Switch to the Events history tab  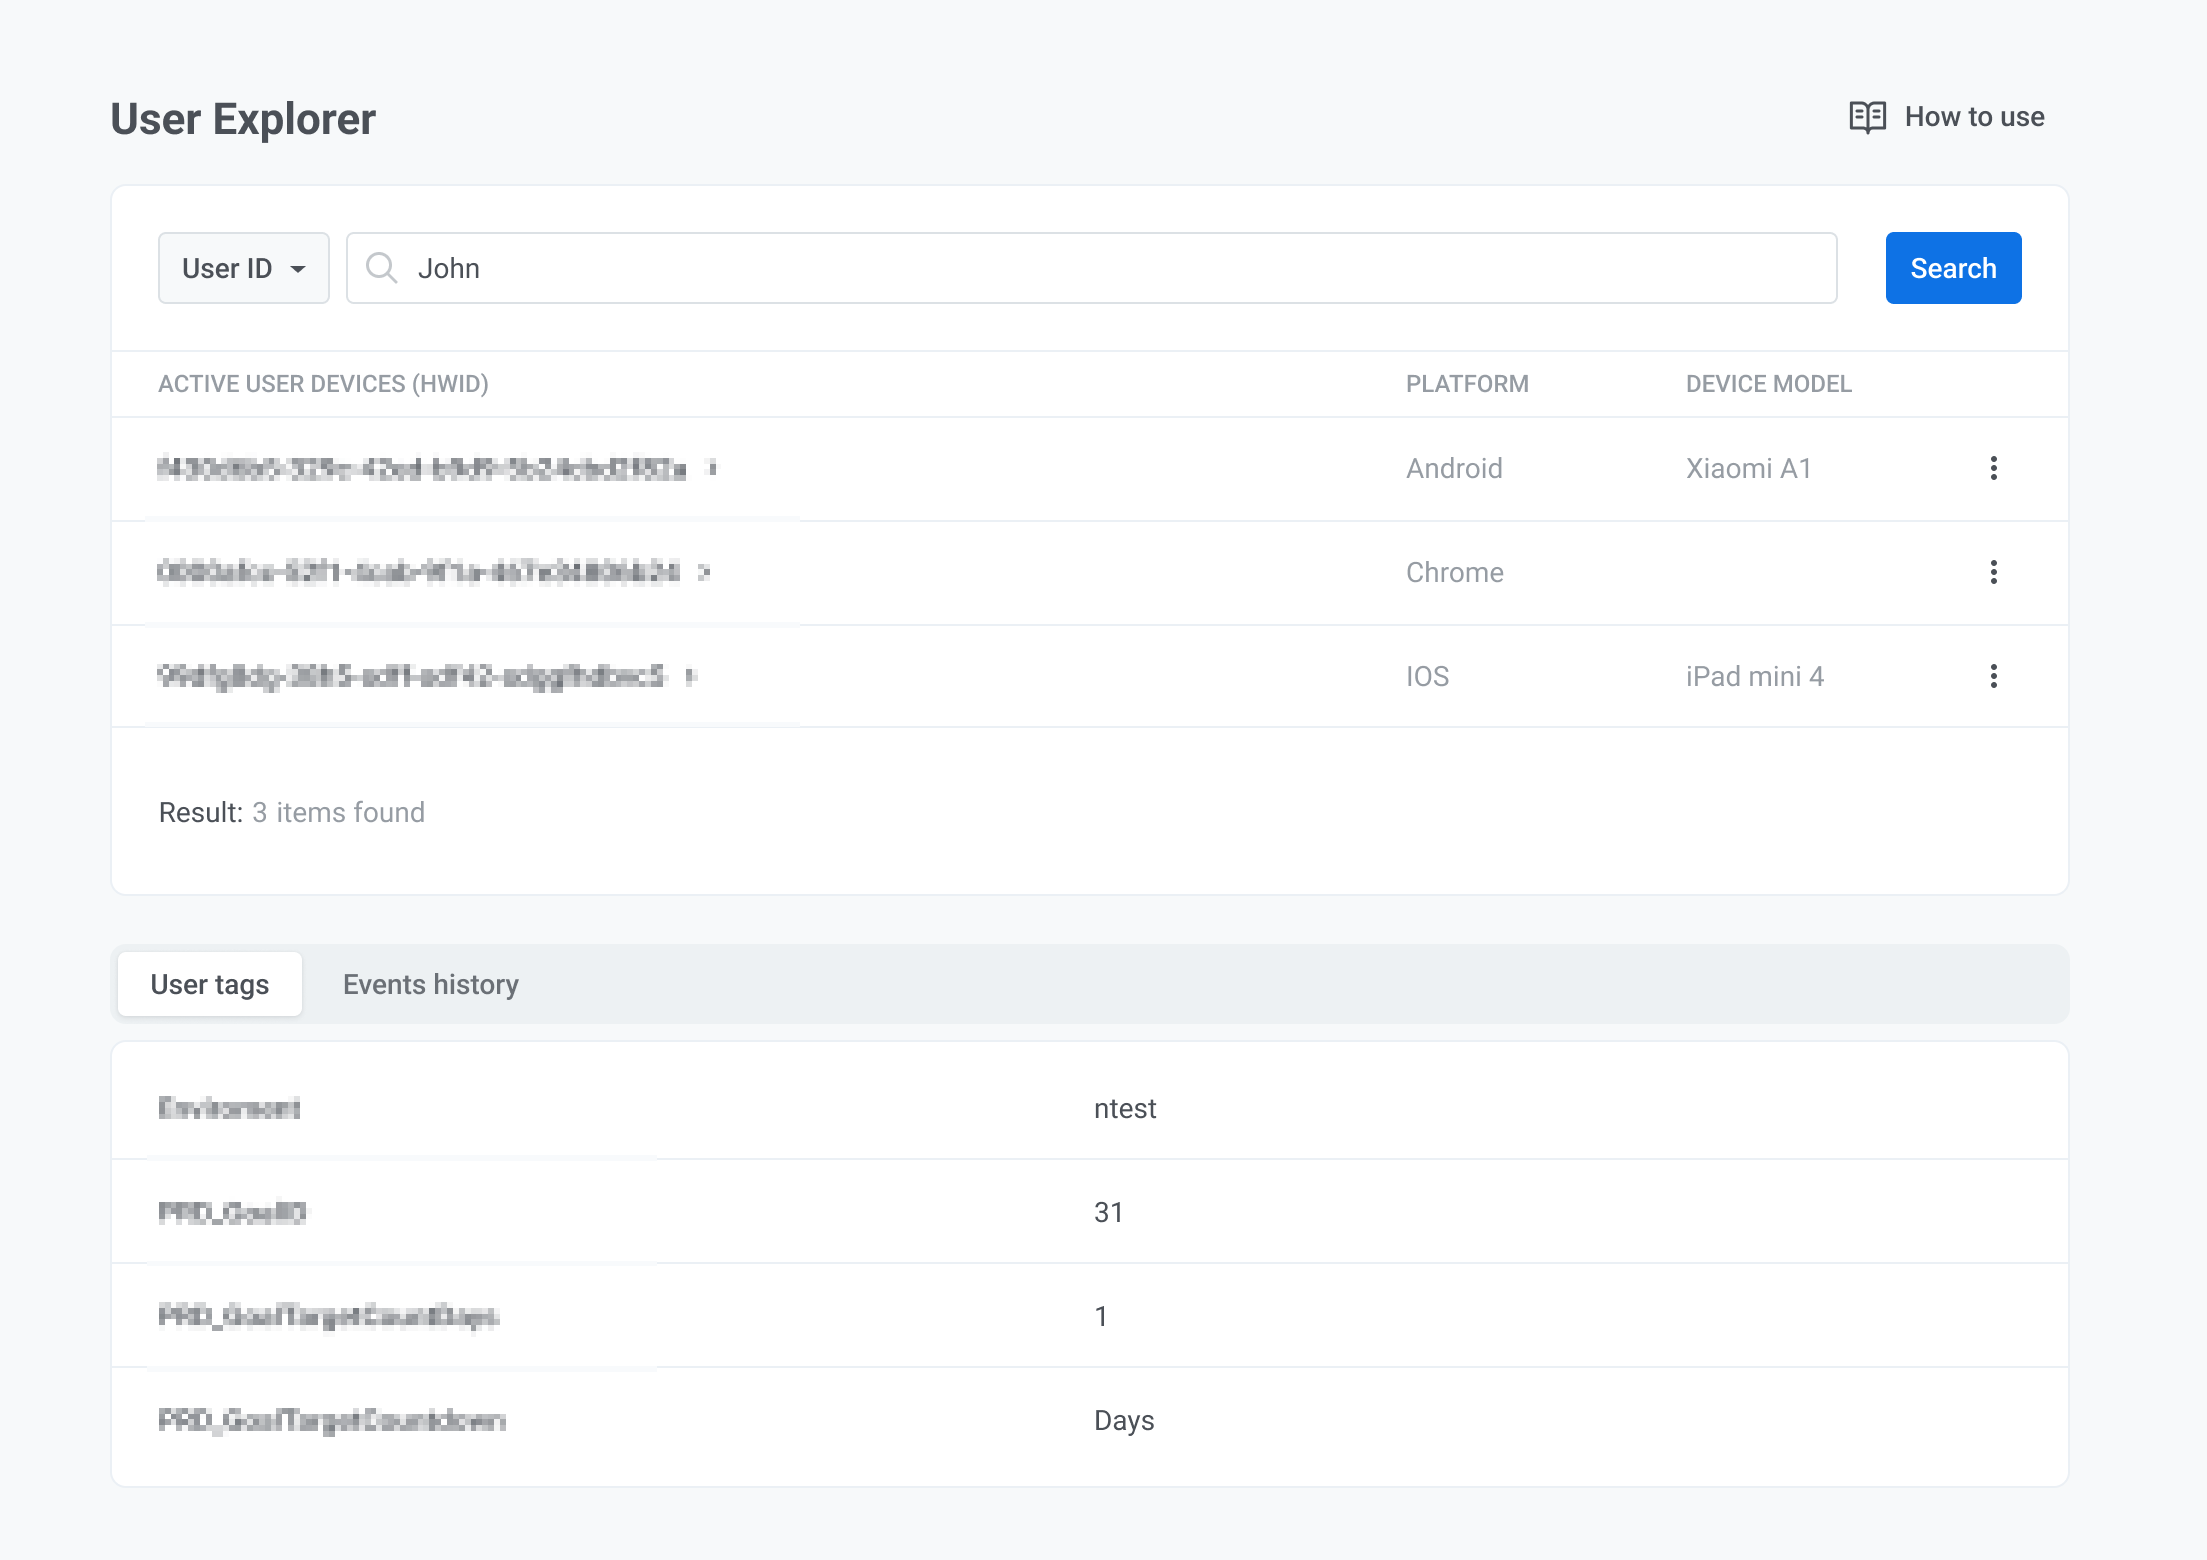click(x=431, y=984)
